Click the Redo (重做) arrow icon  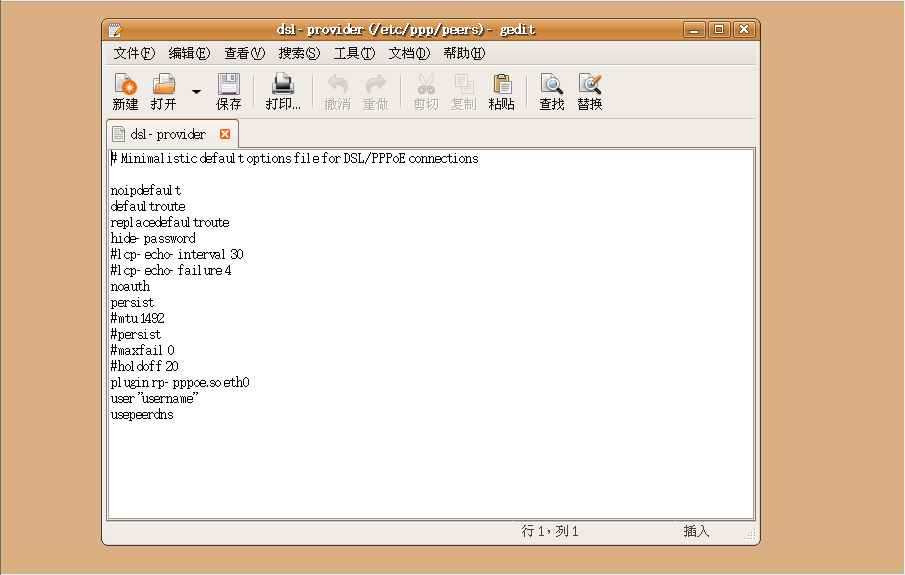point(375,84)
